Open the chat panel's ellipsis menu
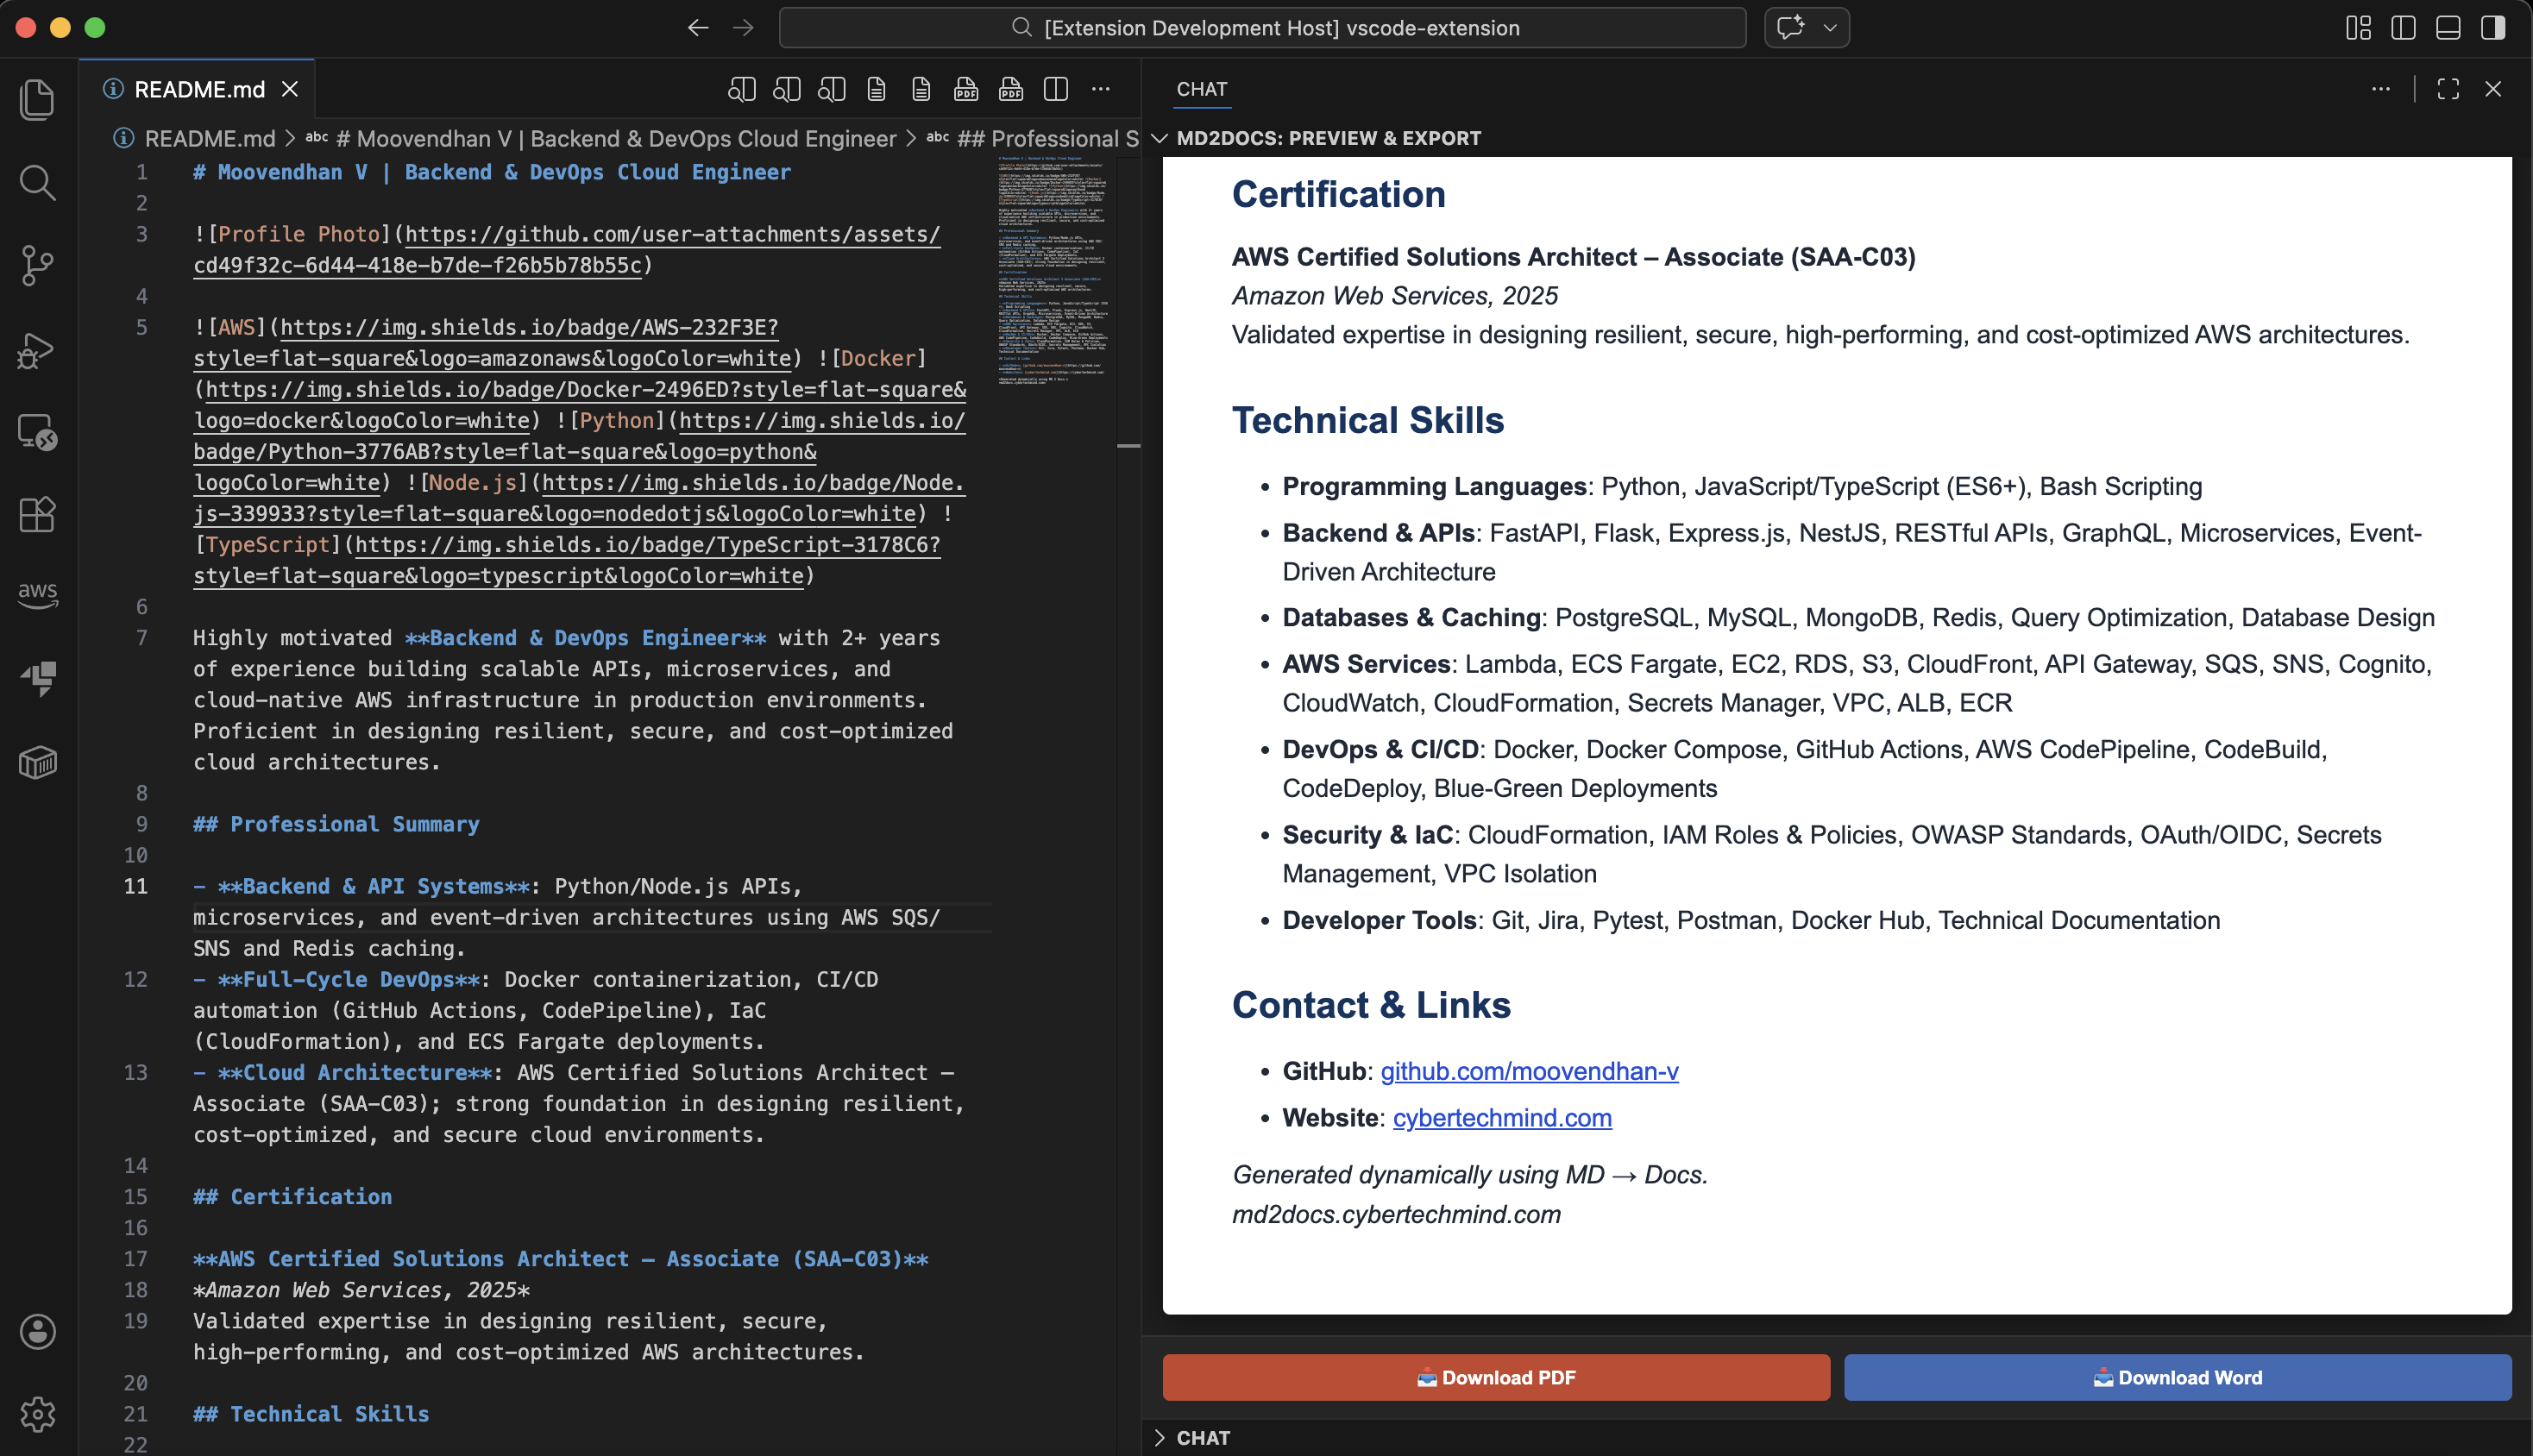This screenshot has width=2533, height=1456. coord(2381,89)
